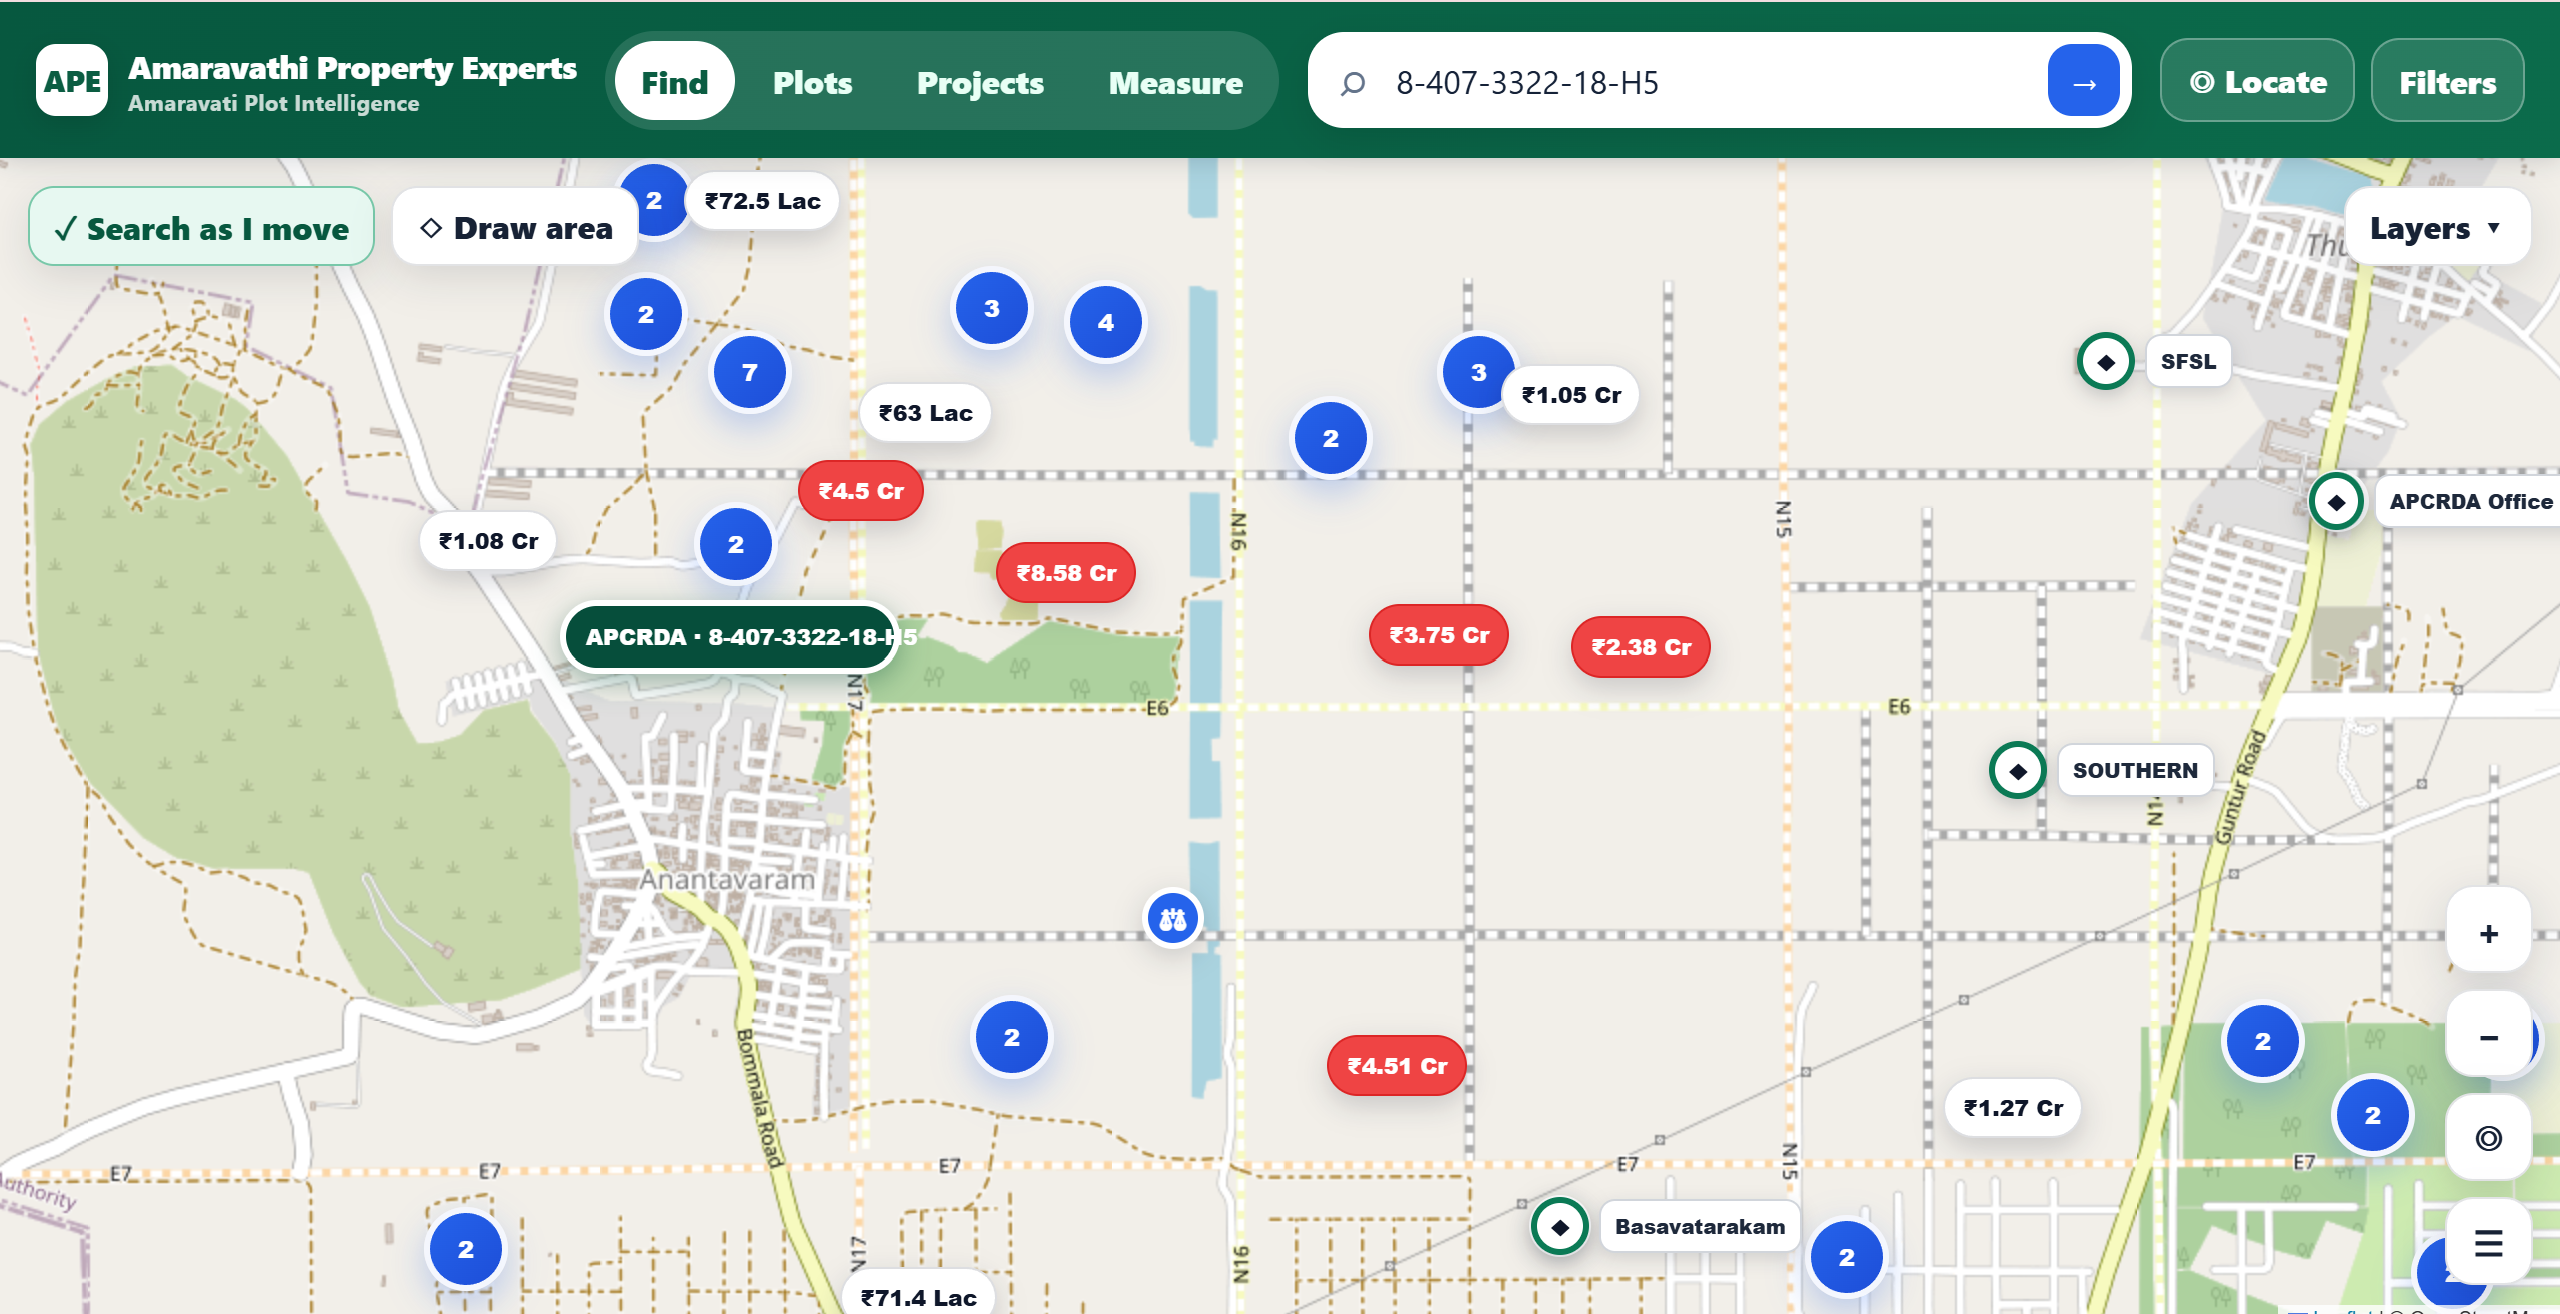Expand the Layers dropdown
2560x1314 pixels.
pos(2437,228)
